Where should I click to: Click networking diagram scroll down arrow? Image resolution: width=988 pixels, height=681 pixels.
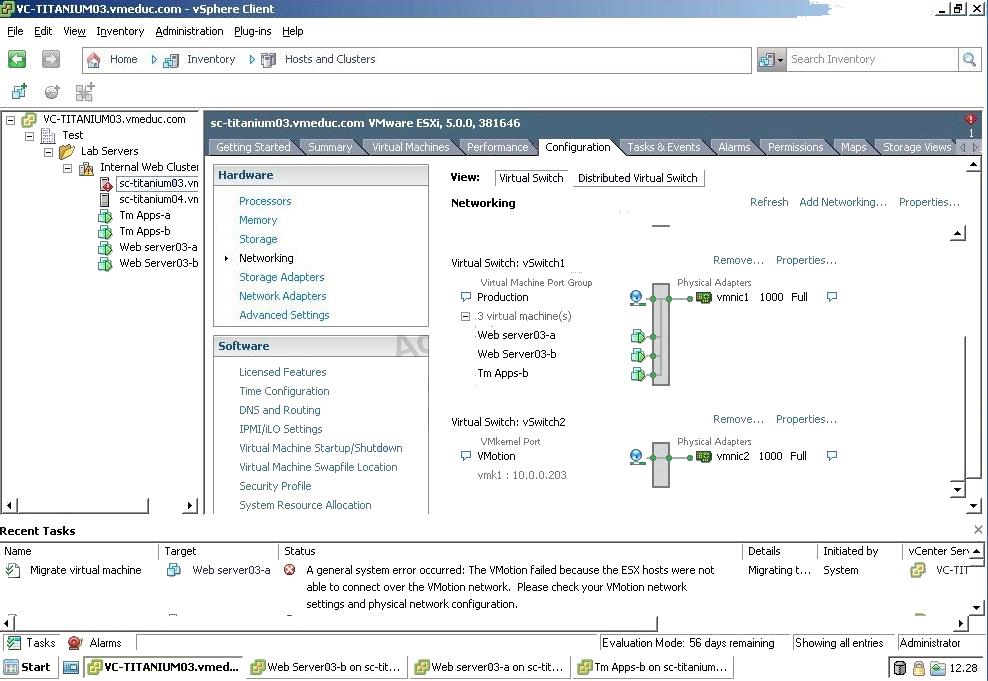coord(958,489)
